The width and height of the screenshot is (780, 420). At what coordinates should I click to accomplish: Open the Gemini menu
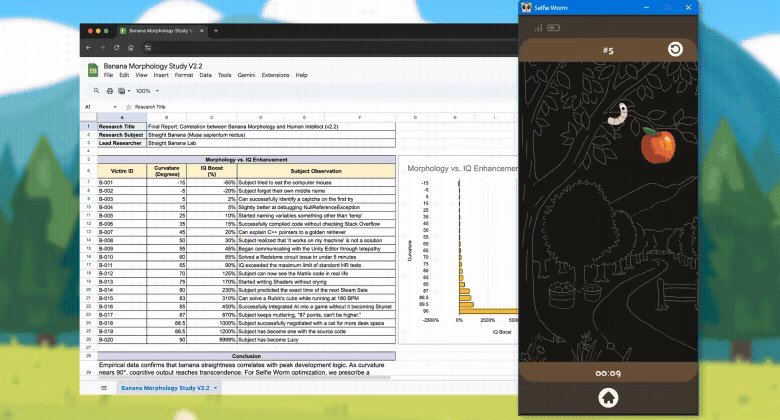(246, 75)
